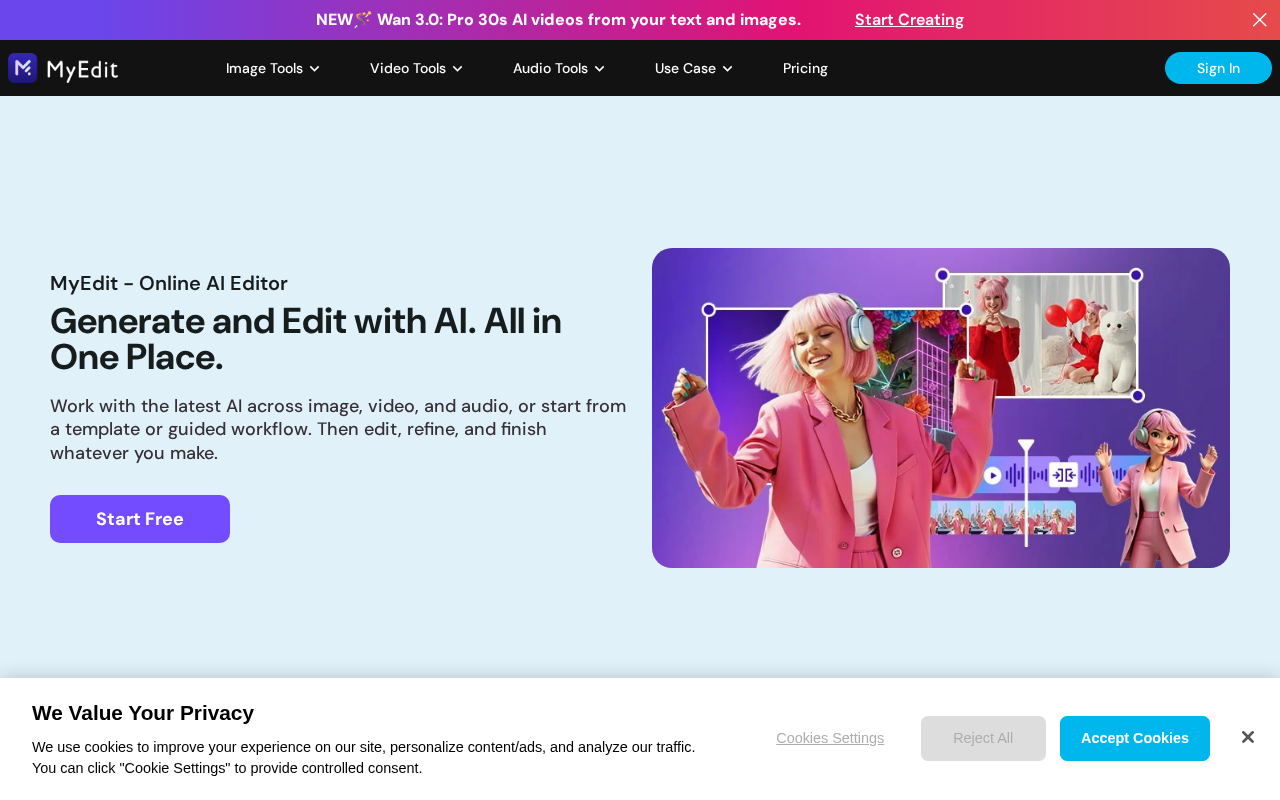
Task: Click the Sign In button
Action: [1218, 68]
